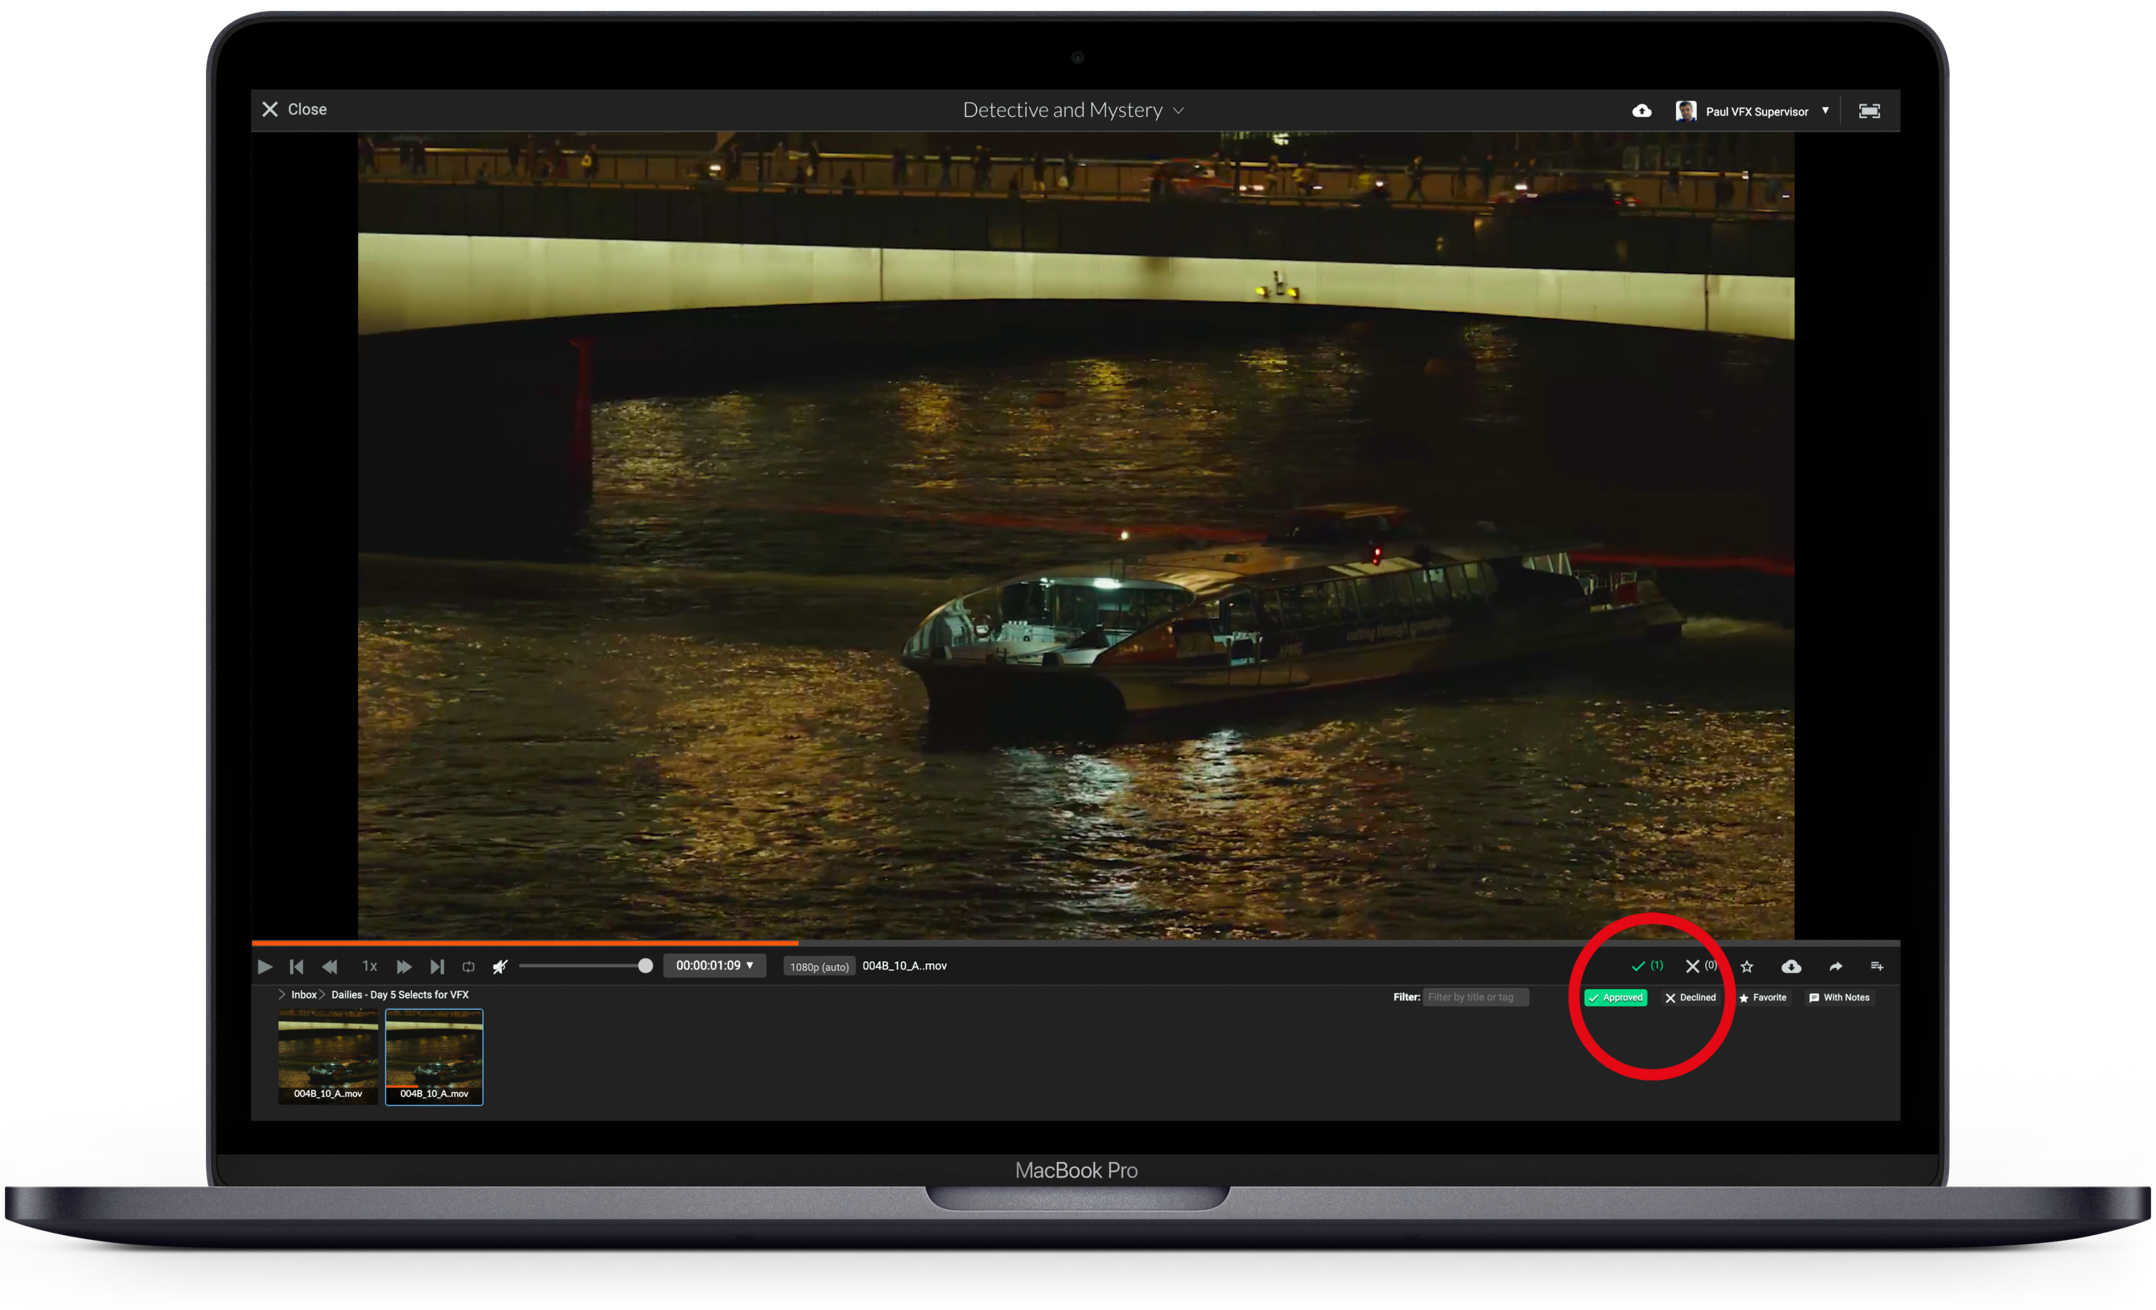This screenshot has height=1310, width=2156.
Task: Skip to the next clip
Action: click(437, 966)
